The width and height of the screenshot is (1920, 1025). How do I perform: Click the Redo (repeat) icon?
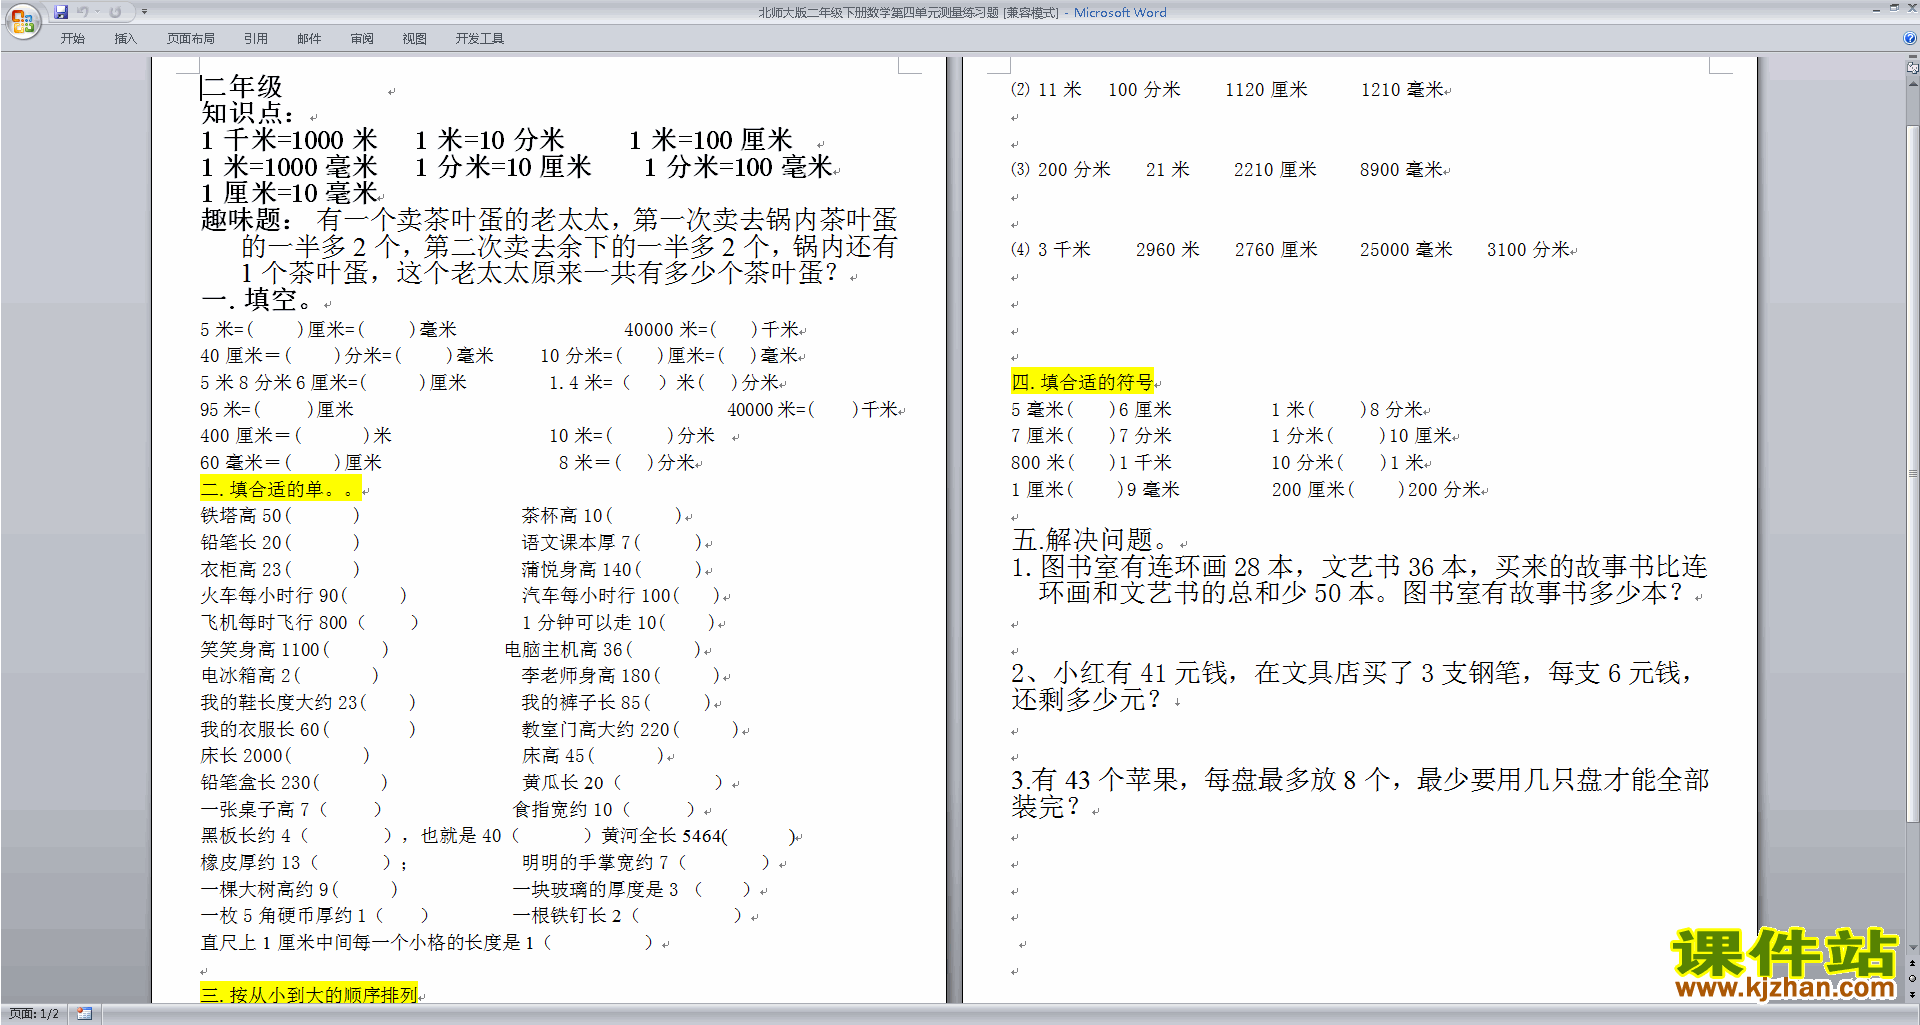click(x=115, y=12)
